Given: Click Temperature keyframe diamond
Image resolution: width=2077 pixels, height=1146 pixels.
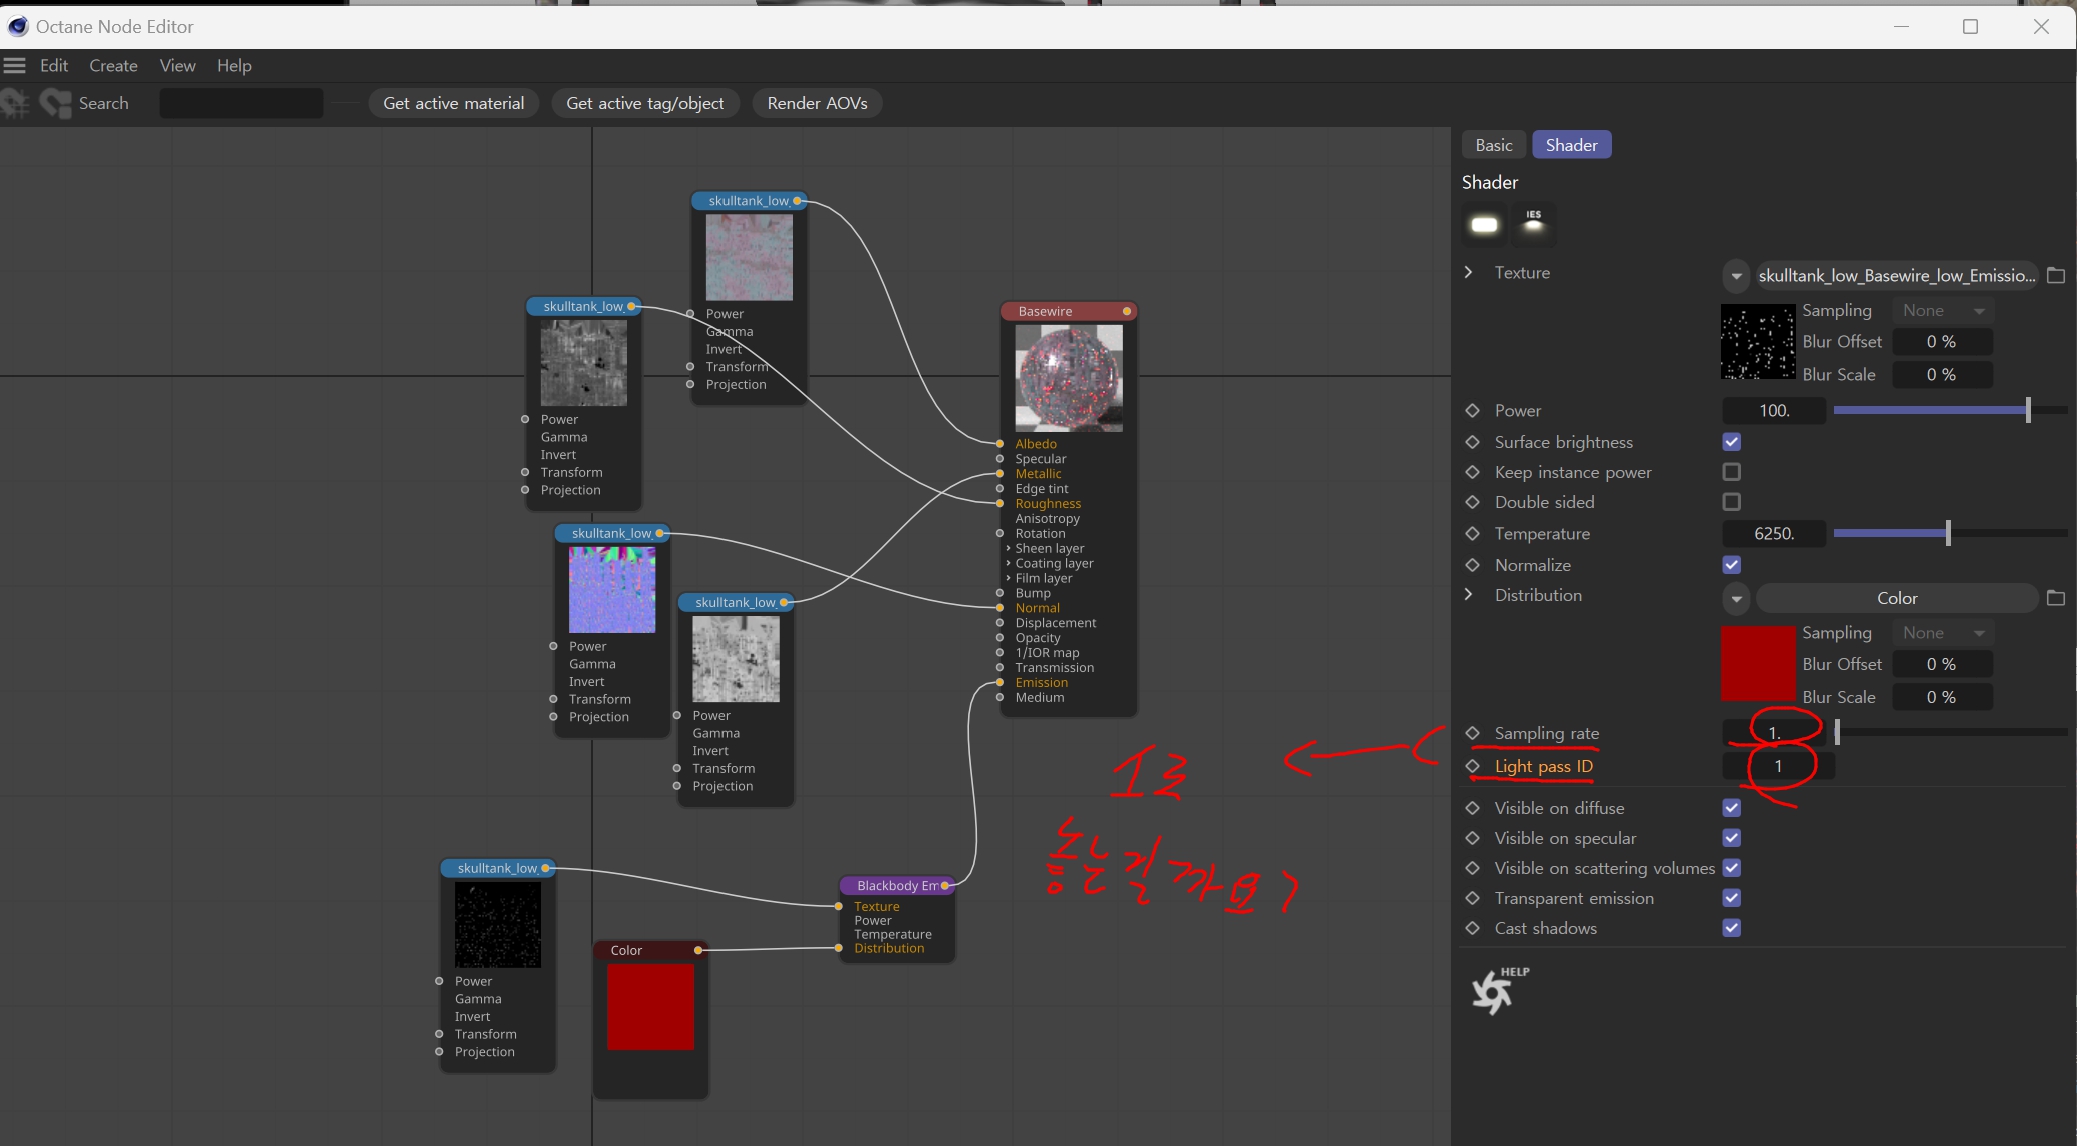Looking at the screenshot, I should click(1472, 534).
